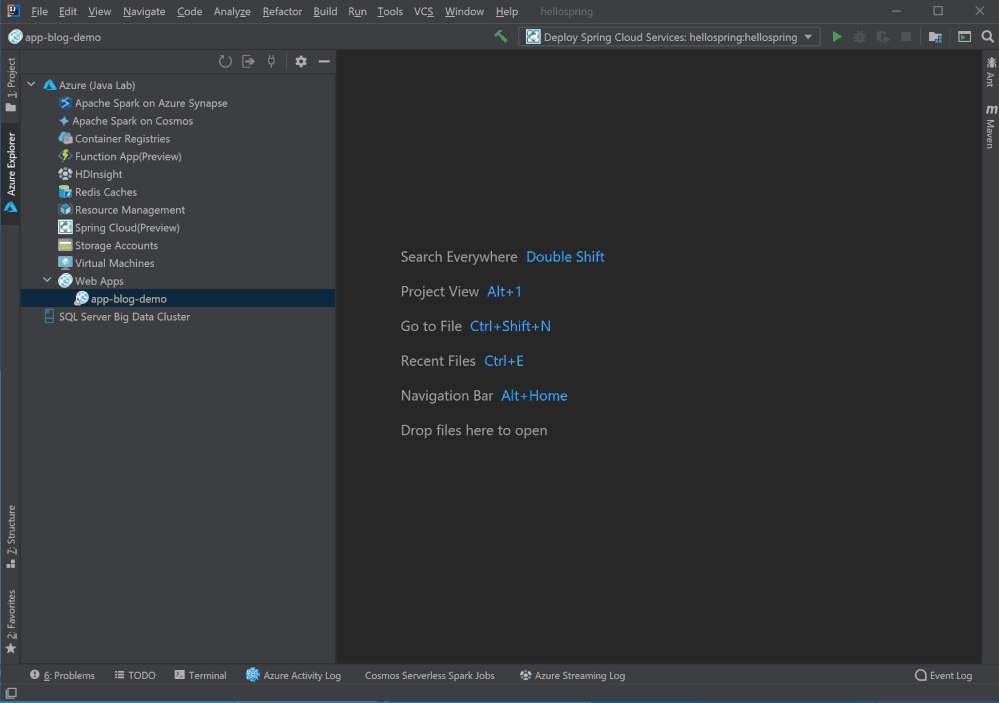Click the Refresh icon in Azure Explorer
This screenshot has height=703, width=999.
click(225, 62)
